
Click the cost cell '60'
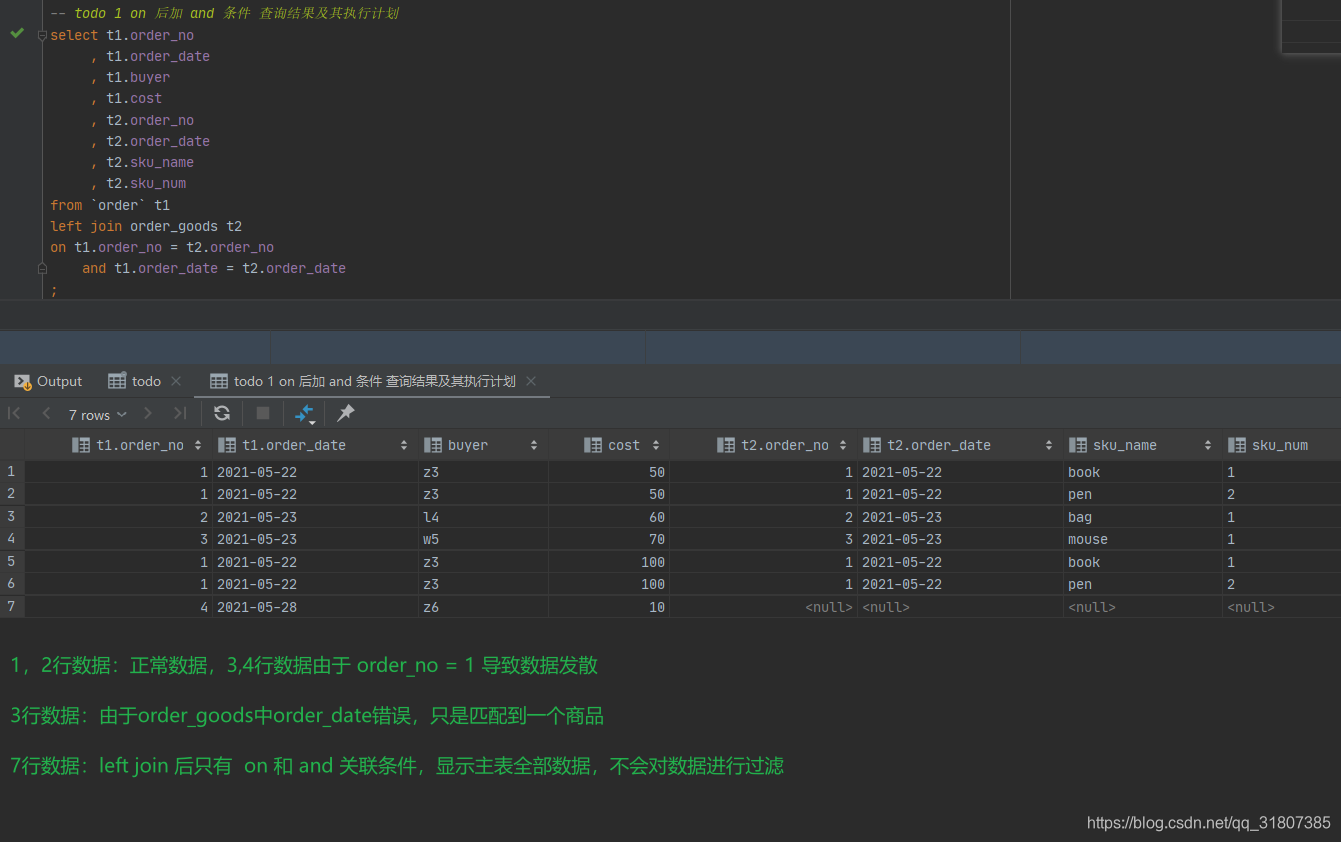pos(608,517)
